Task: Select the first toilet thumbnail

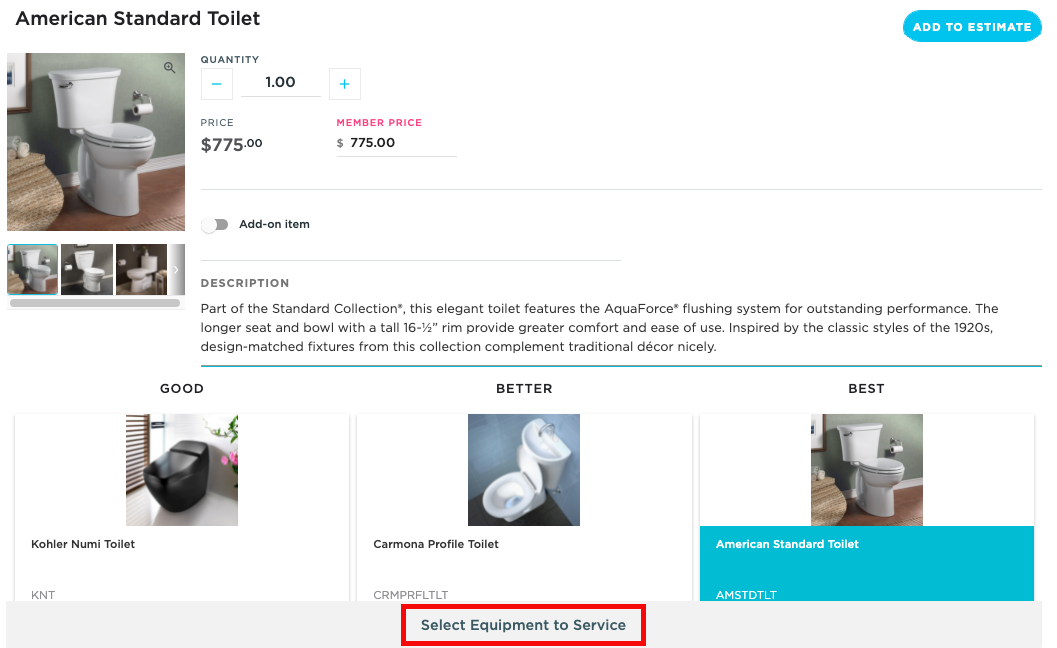Action: [33, 269]
